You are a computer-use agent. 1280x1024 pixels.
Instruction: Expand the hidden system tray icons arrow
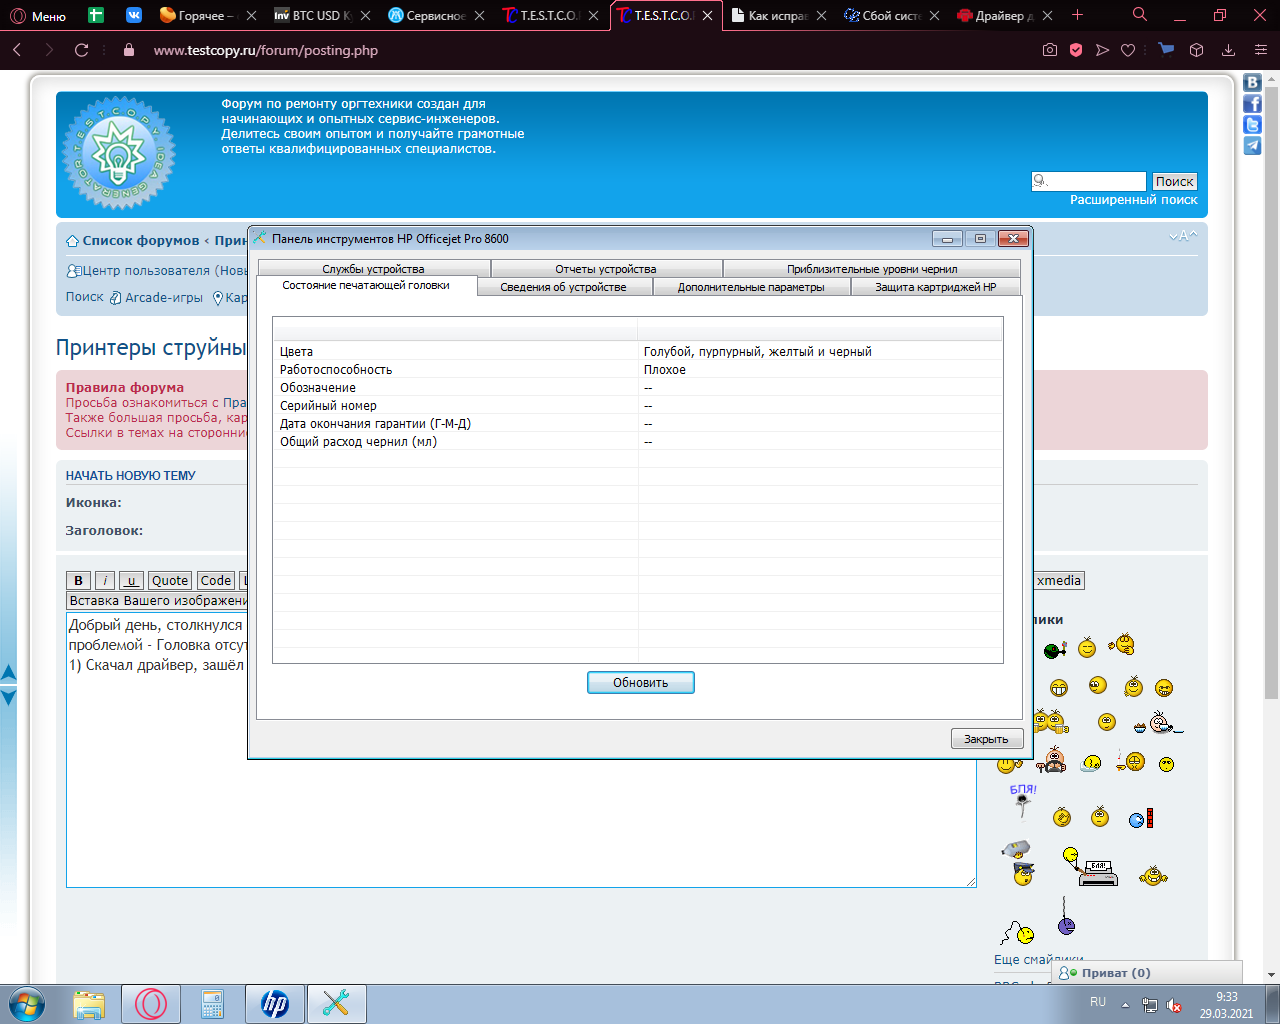click(1125, 1005)
